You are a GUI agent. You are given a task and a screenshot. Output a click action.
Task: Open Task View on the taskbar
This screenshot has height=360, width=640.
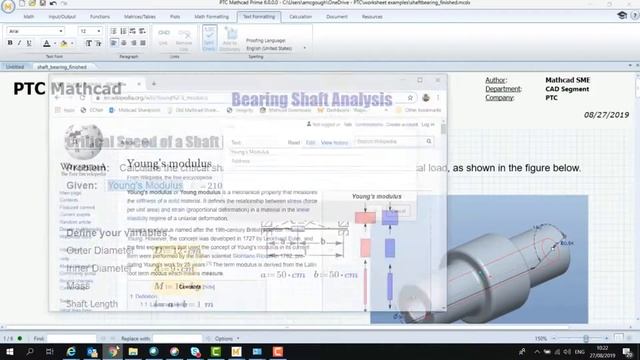point(50,352)
